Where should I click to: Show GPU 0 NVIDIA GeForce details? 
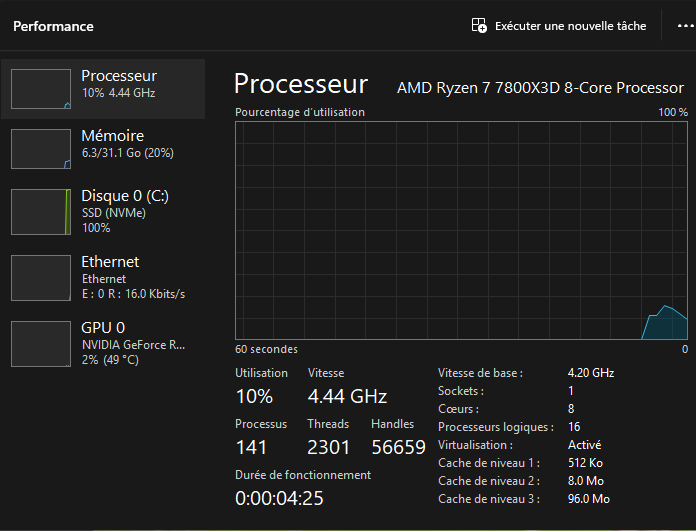click(103, 344)
